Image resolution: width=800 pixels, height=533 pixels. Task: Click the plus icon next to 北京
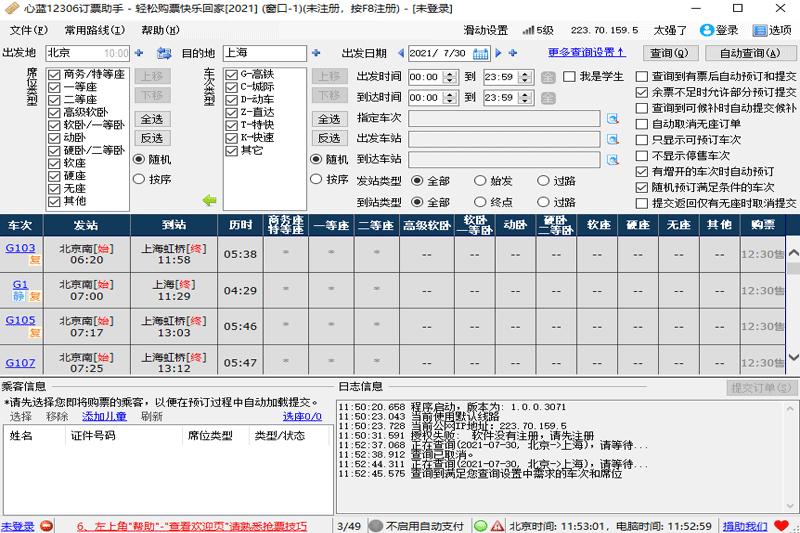pos(139,53)
